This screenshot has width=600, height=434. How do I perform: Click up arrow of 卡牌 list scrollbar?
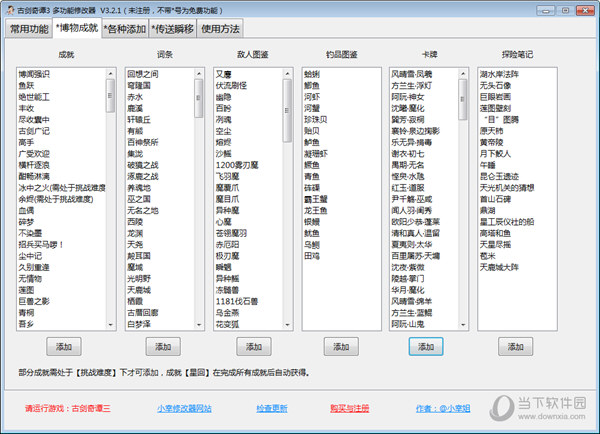click(x=463, y=73)
